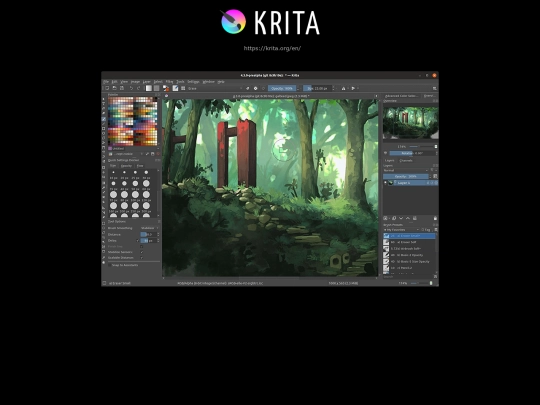540x405 pixels.
Task: Select the Rectangle tool in toolbox
Action: click(104, 128)
